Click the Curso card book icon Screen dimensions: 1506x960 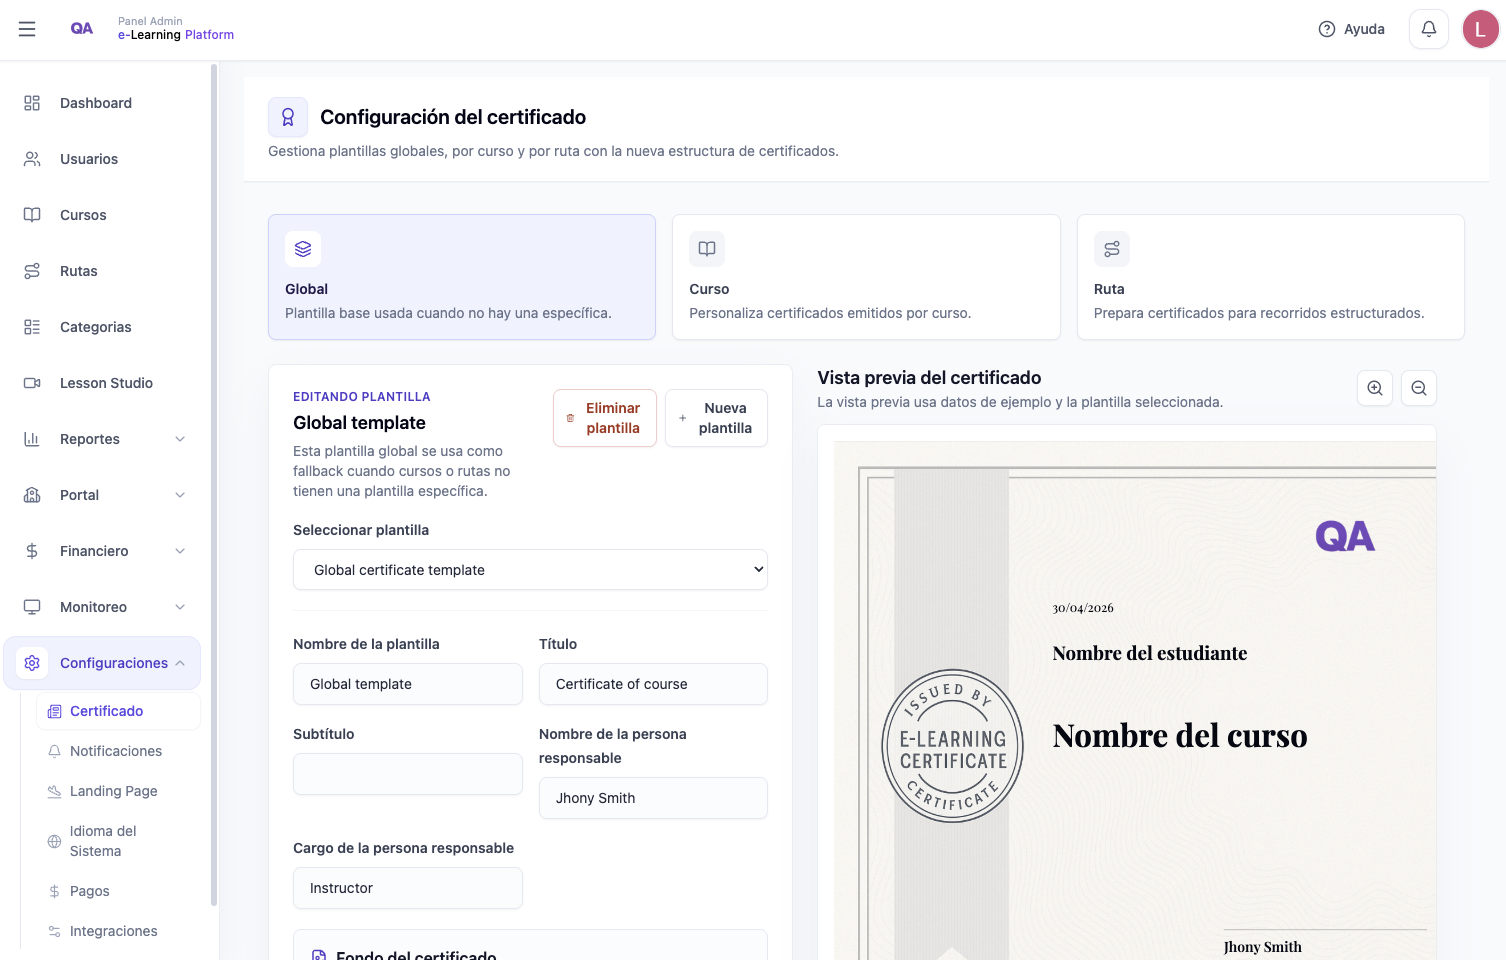pos(707,249)
